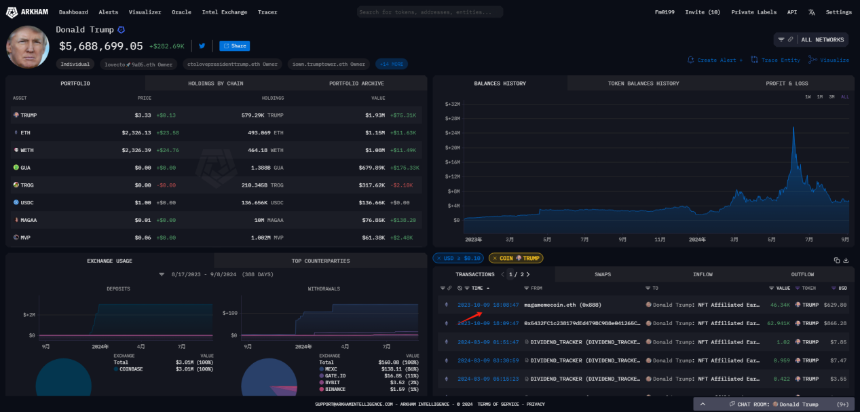Image resolution: width=860 pixels, height=412 pixels.
Task: Click the USDC token icon in portfolio
Action: coord(16,202)
